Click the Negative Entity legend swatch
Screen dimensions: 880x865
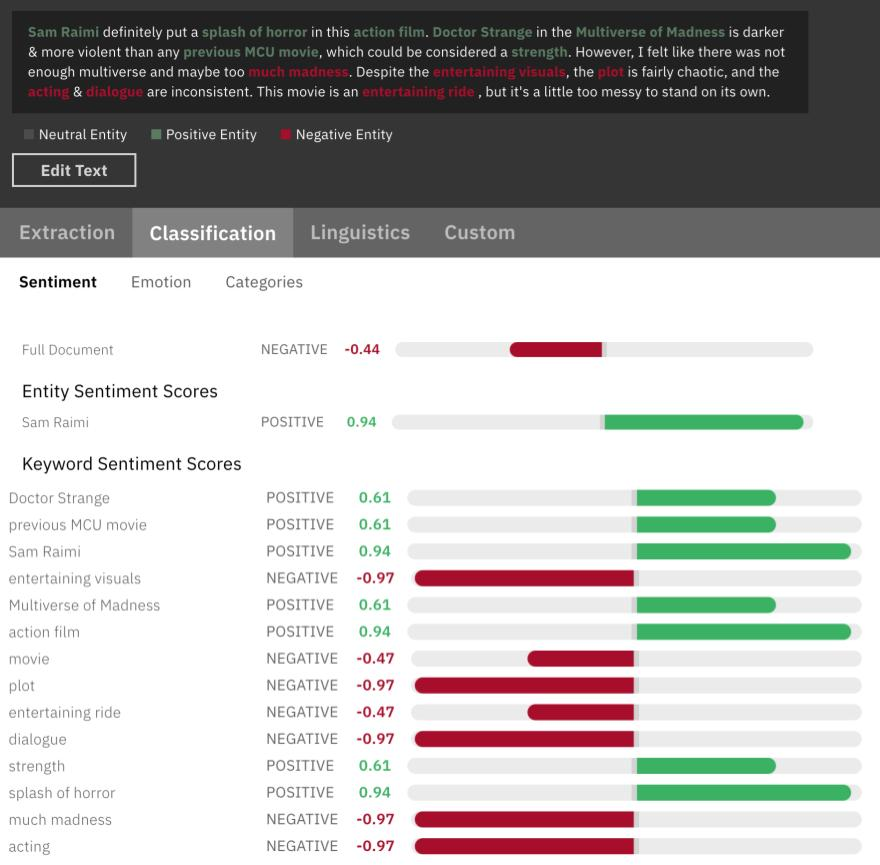pos(285,134)
